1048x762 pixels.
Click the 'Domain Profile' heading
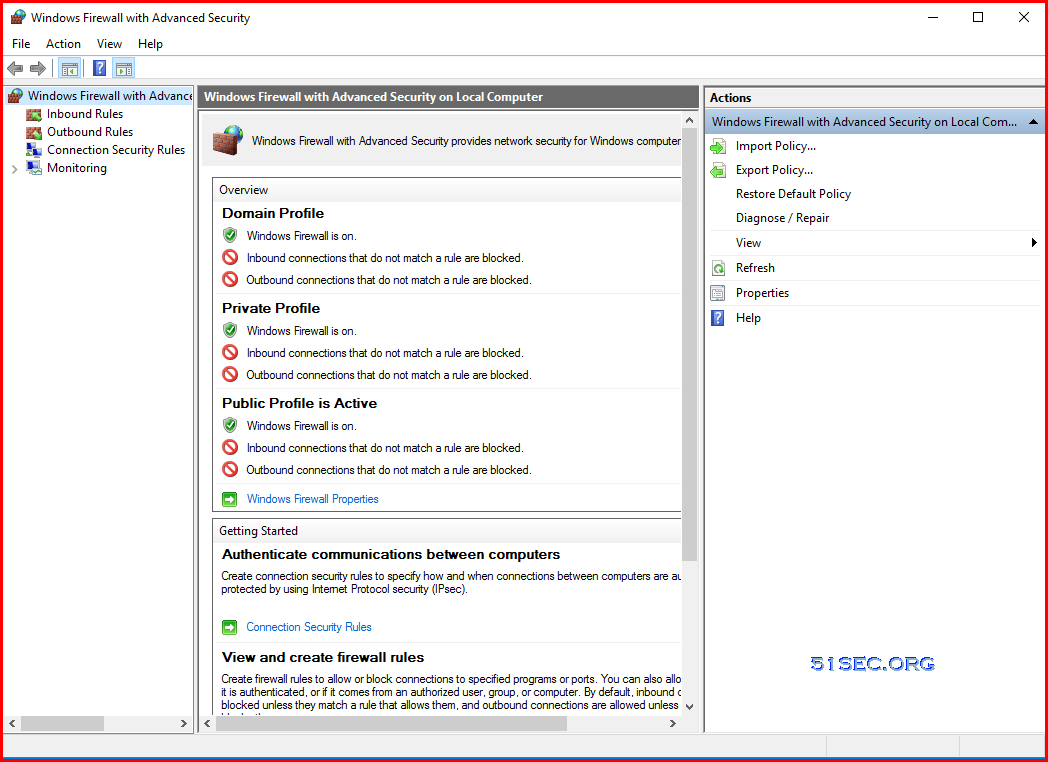pos(273,213)
